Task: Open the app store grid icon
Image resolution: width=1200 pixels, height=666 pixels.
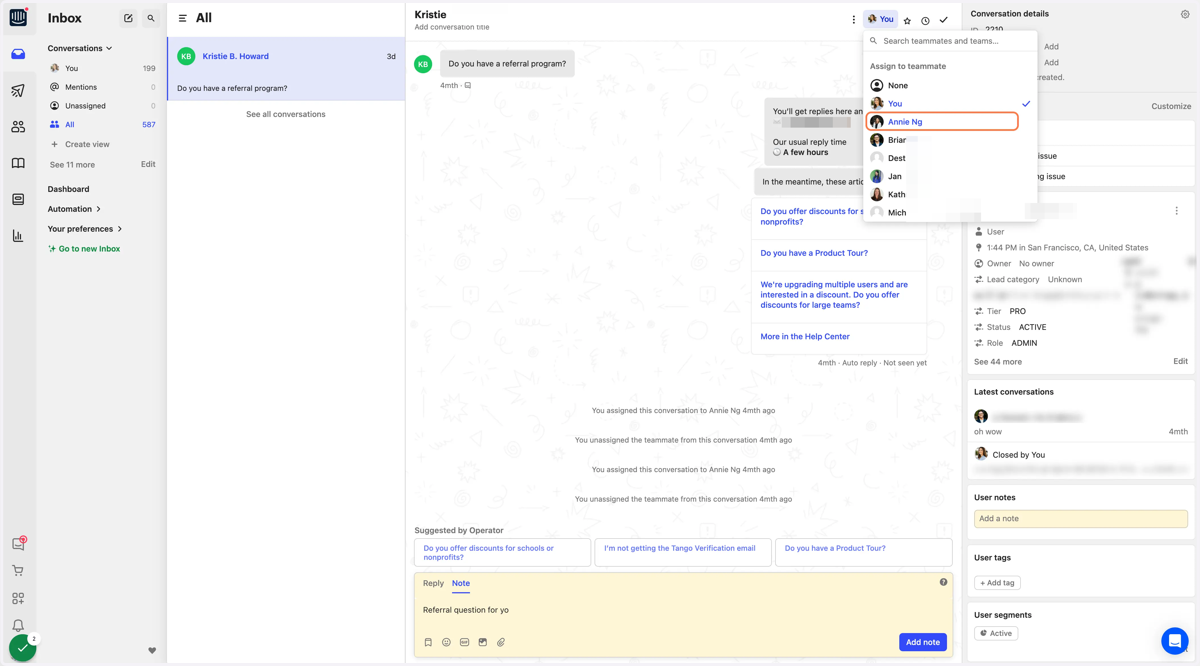Action: coord(18,598)
